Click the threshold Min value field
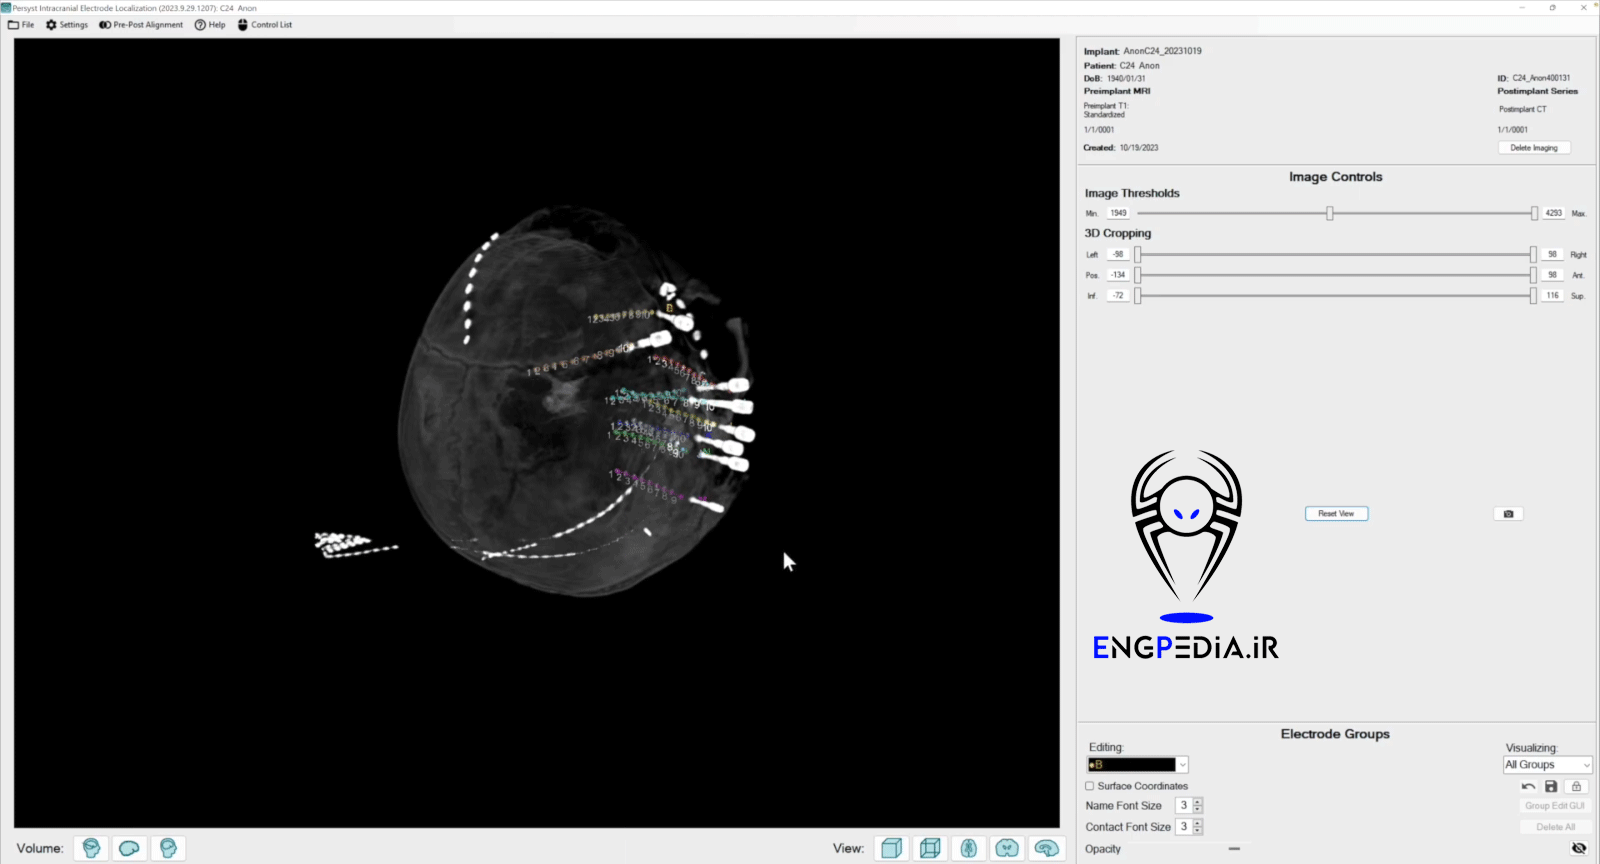Image resolution: width=1600 pixels, height=864 pixels. pyautogui.click(x=1118, y=213)
